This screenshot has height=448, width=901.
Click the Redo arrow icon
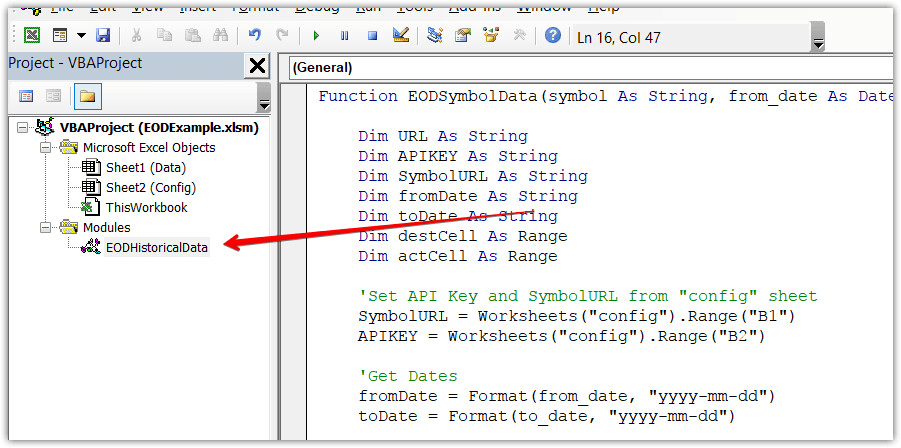click(x=283, y=36)
